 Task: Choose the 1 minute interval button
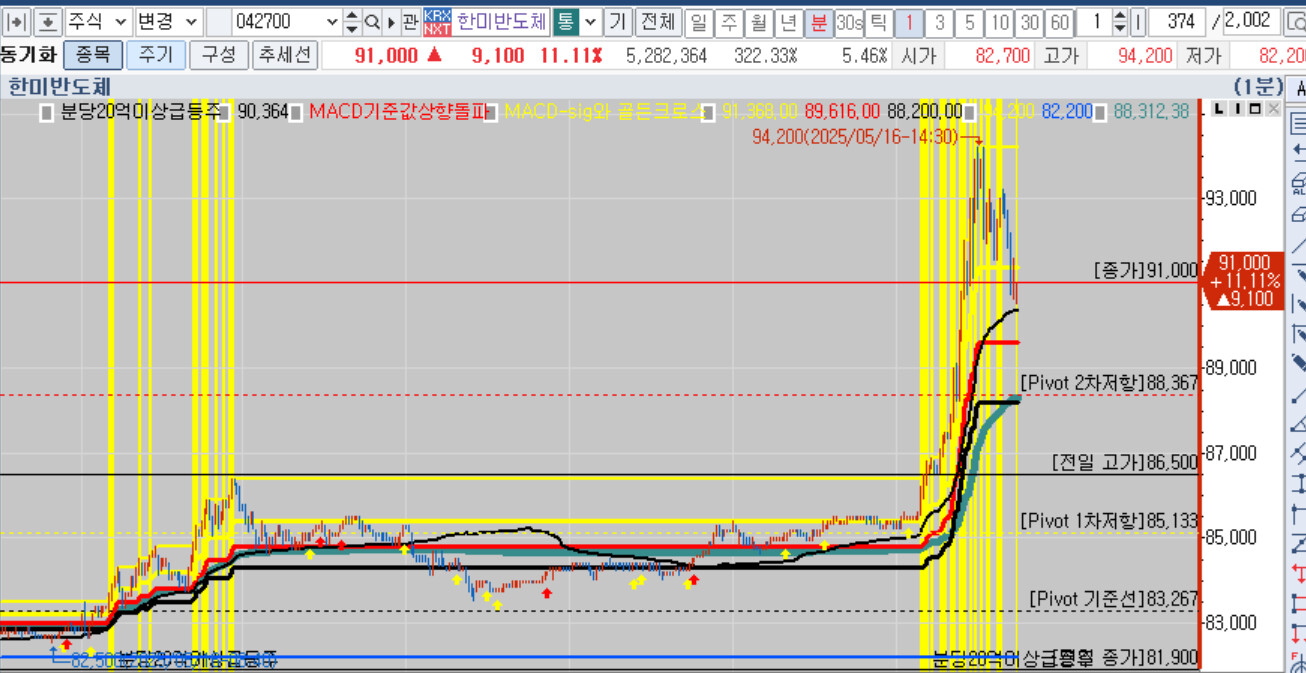pos(909,21)
